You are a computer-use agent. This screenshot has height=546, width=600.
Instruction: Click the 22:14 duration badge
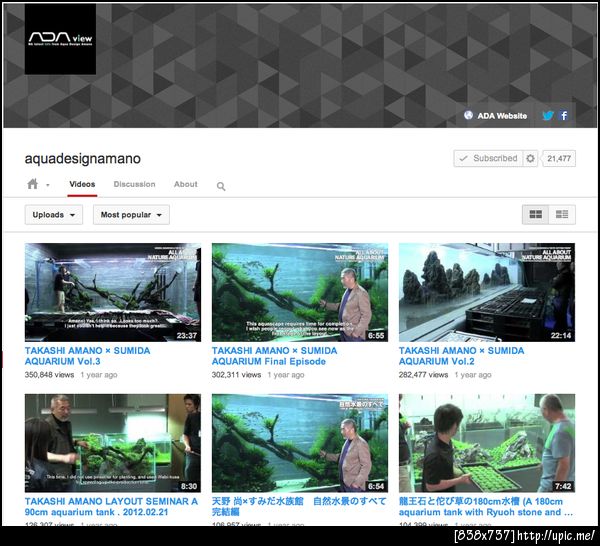tap(561, 336)
